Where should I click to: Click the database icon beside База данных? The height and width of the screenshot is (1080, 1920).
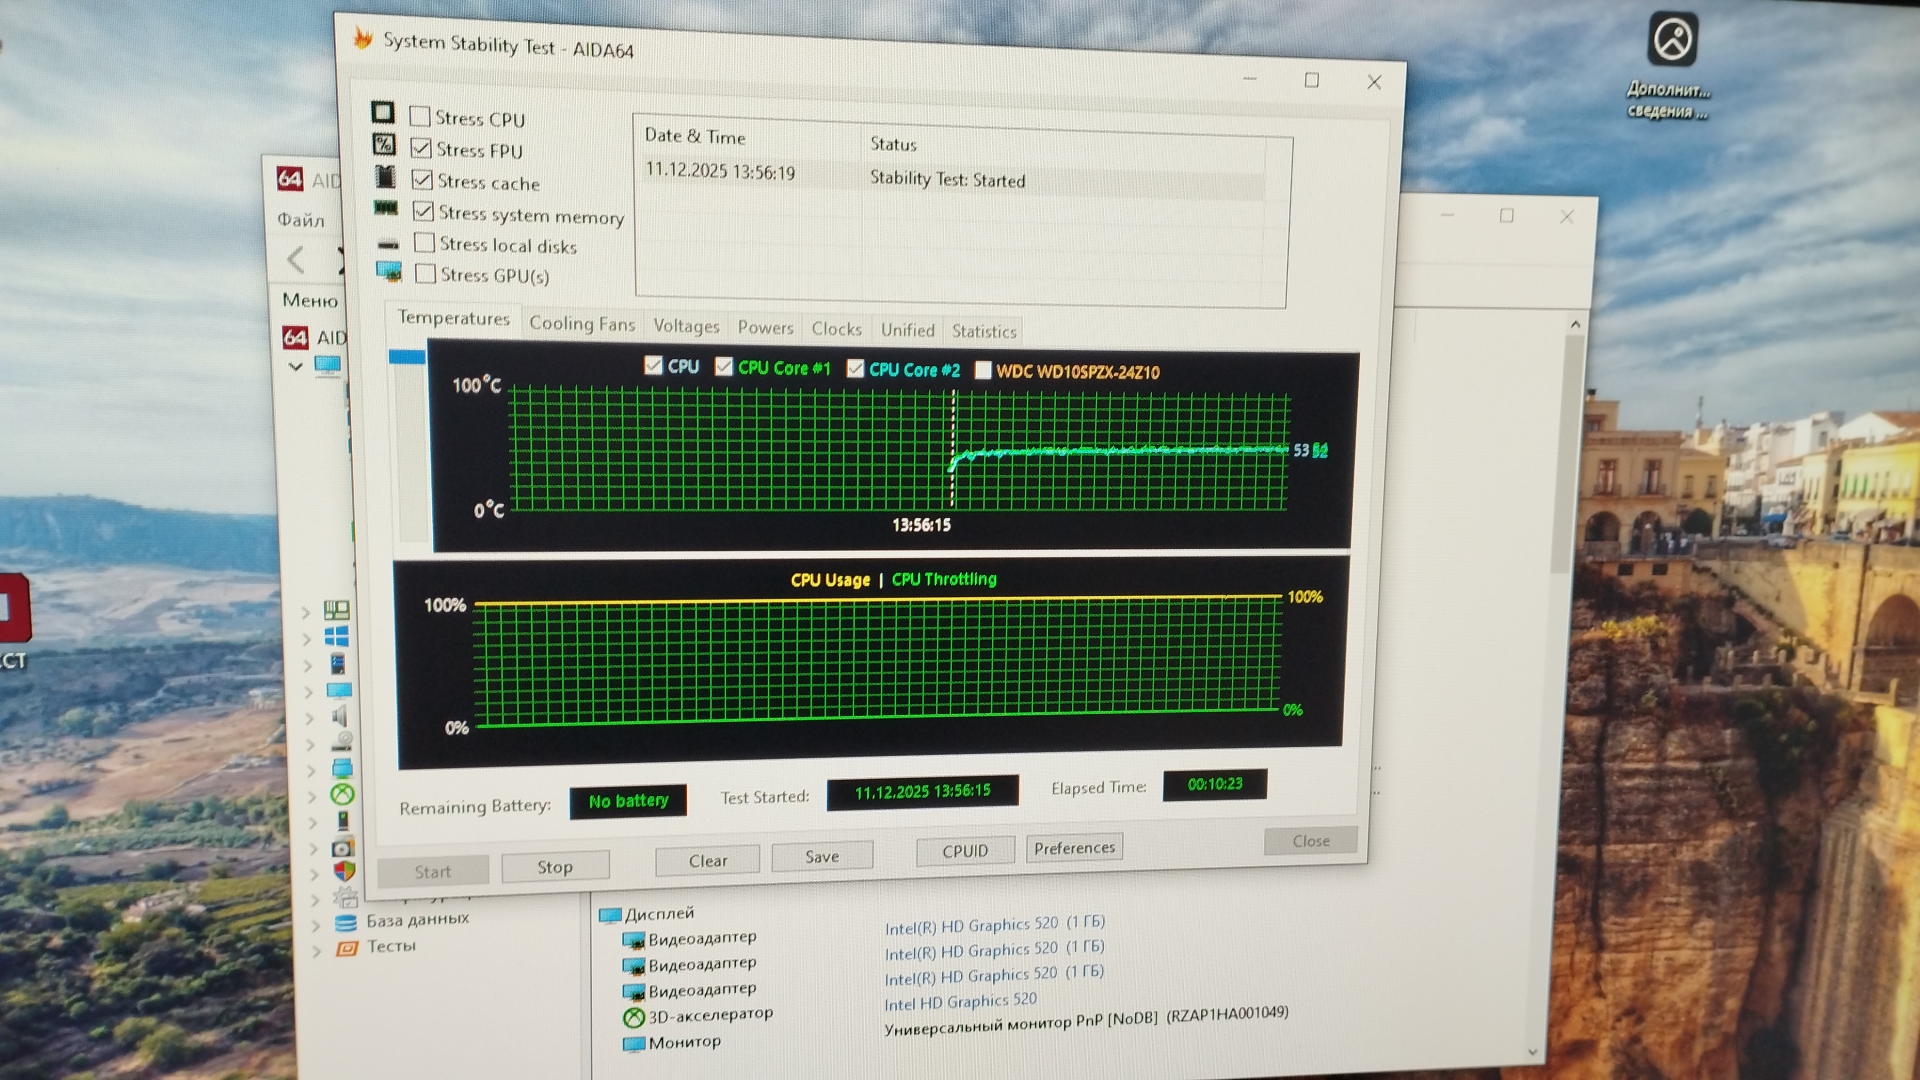tap(346, 923)
